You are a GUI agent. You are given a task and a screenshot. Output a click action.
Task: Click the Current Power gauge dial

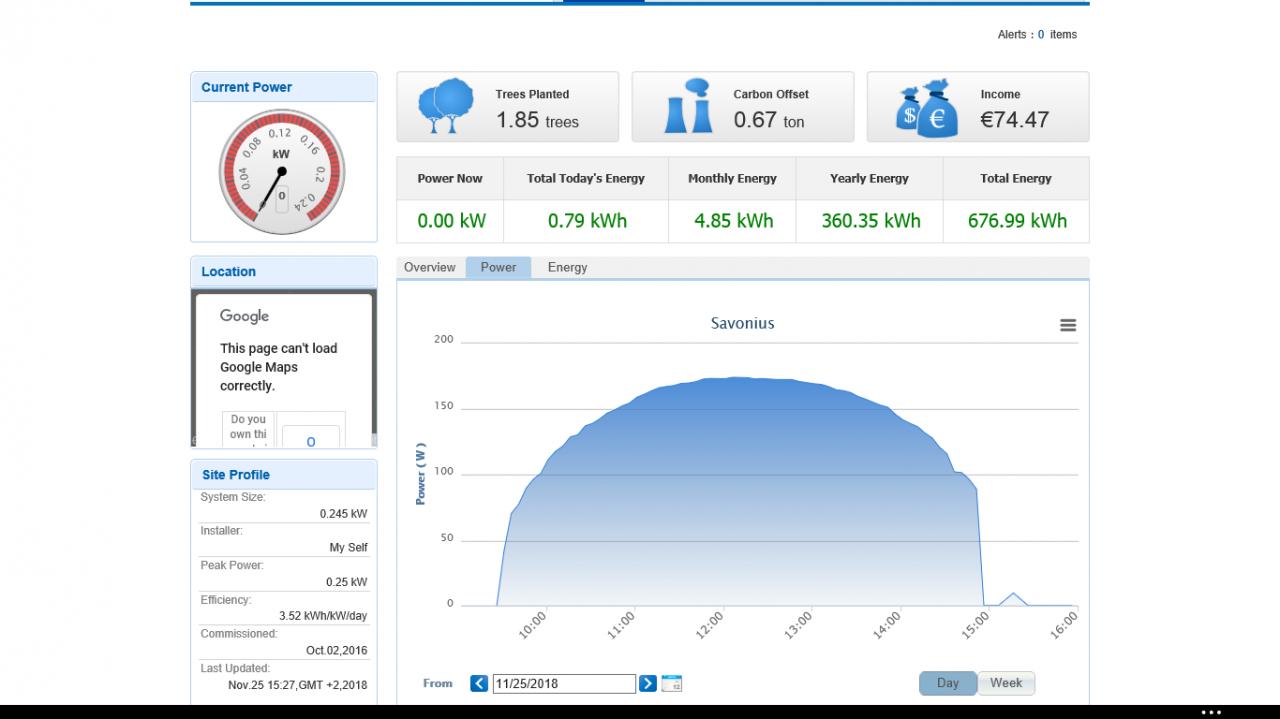(282, 172)
